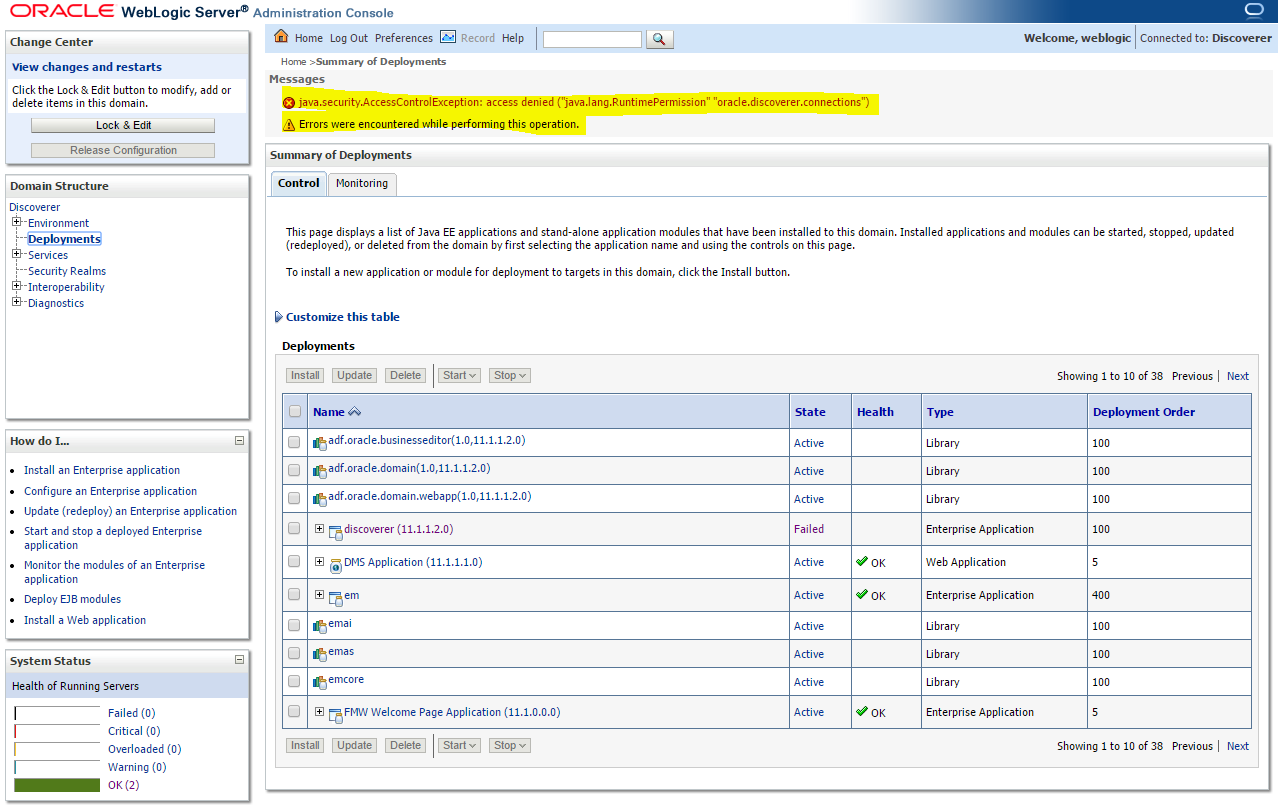Click the Name column sort arrows icon
1278x811 pixels.
[355, 412]
